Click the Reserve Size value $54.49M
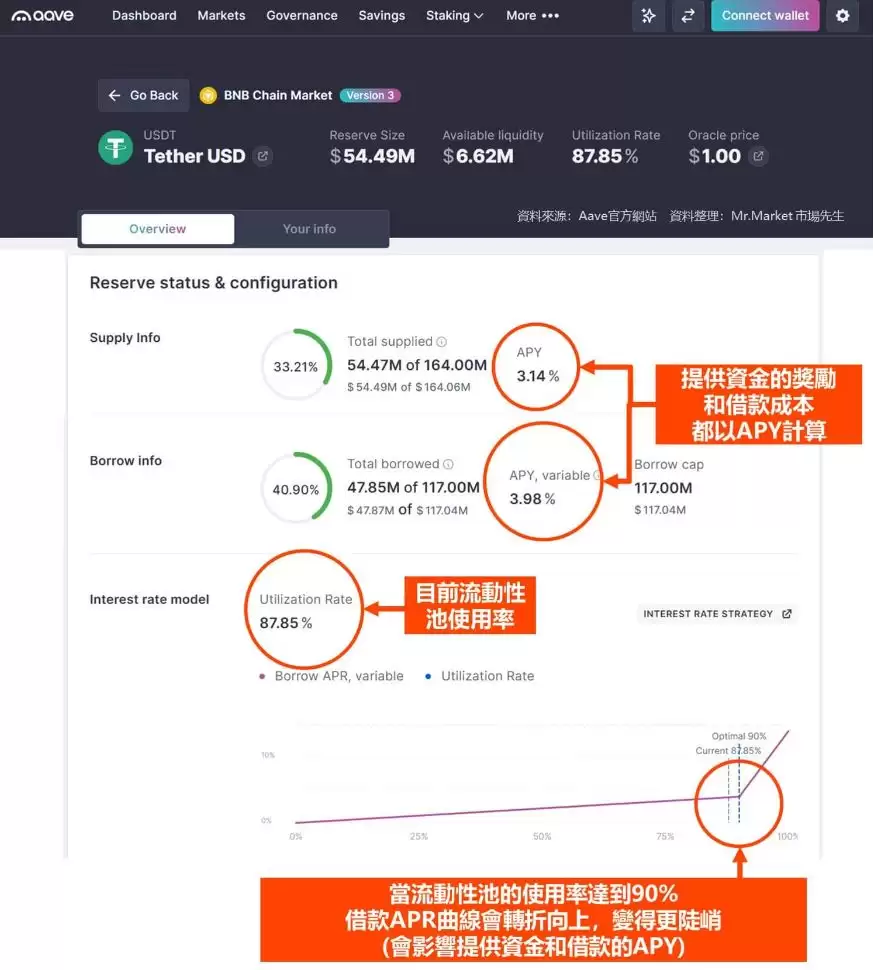Image resolution: width=873 pixels, height=970 pixels. [372, 156]
